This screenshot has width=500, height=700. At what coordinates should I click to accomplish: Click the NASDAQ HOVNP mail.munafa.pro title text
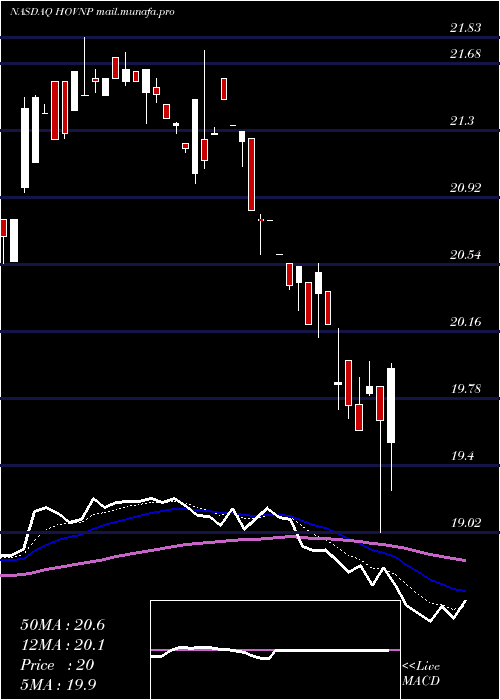click(x=92, y=12)
